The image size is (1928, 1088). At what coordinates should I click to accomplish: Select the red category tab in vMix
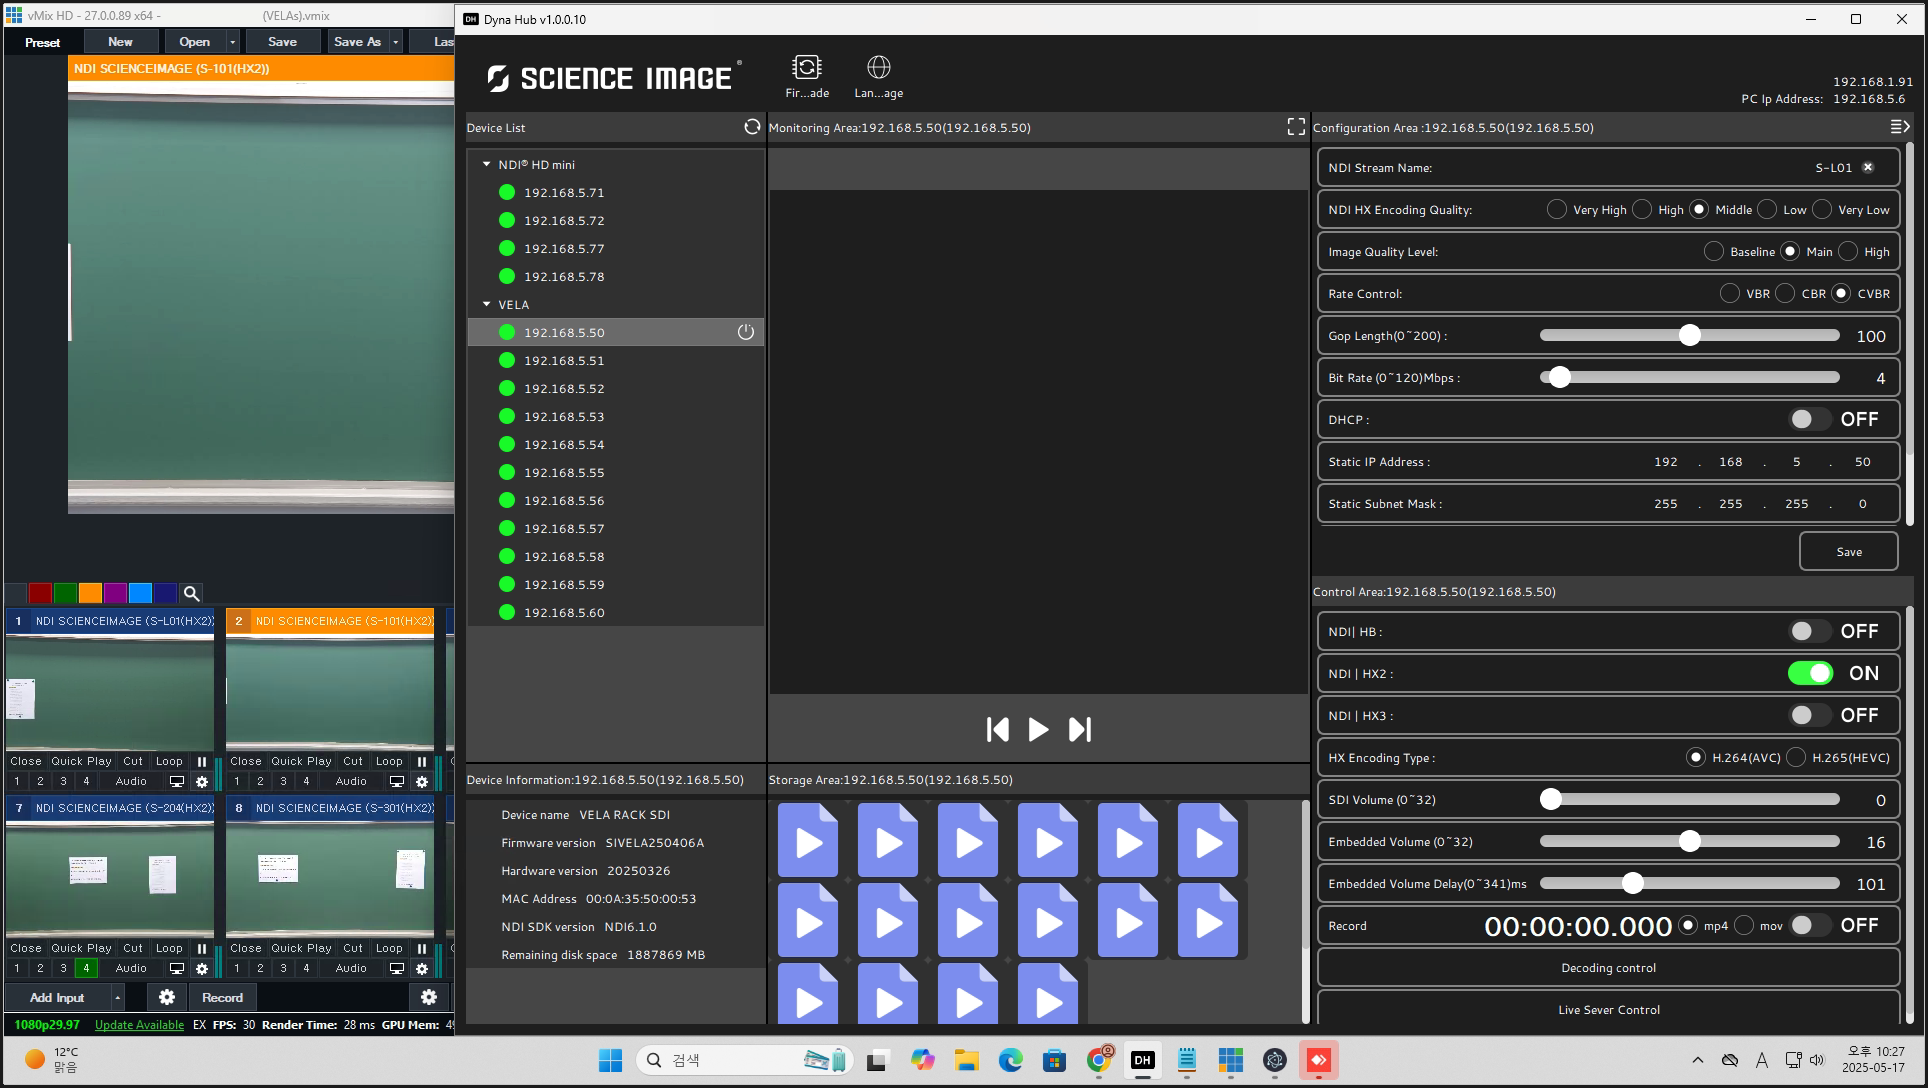click(x=40, y=593)
